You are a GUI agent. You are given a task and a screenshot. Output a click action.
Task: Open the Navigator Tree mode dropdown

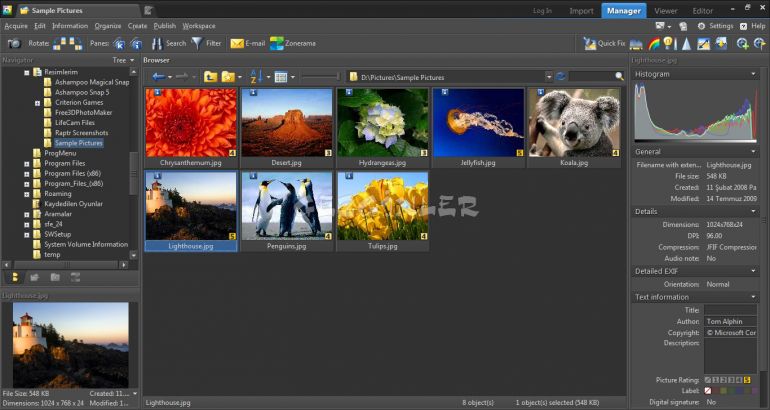pos(123,60)
